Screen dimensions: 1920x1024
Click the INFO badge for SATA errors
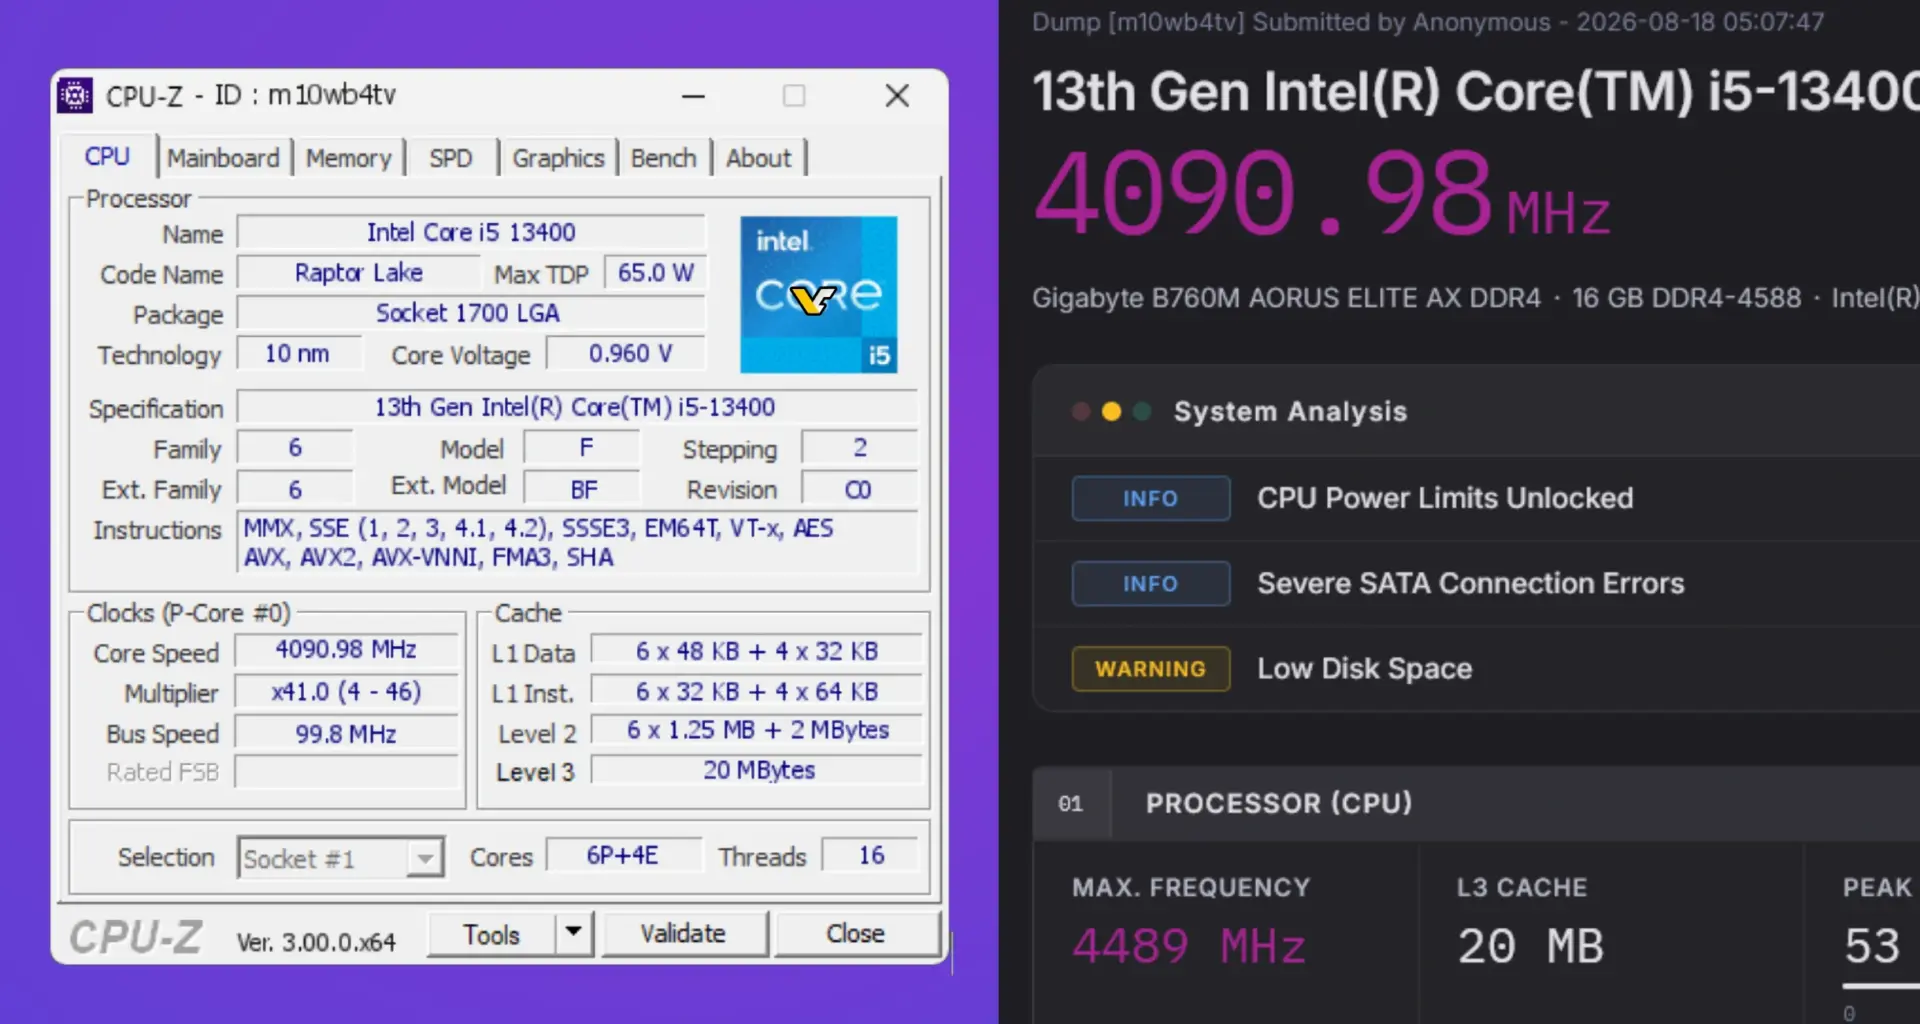coord(1151,583)
